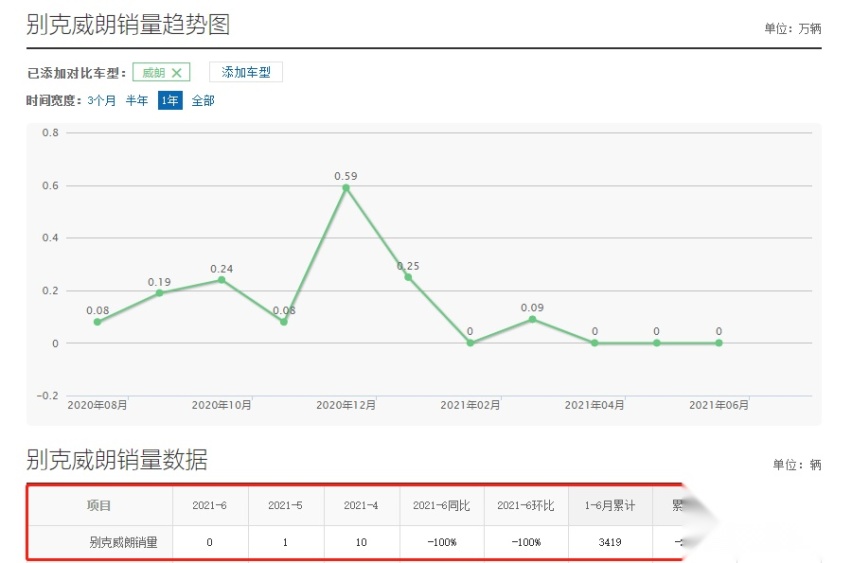Screen dimensions: 852x563
Task: Click the 别克威朗销量趋势图 heading
Action: tap(128, 24)
